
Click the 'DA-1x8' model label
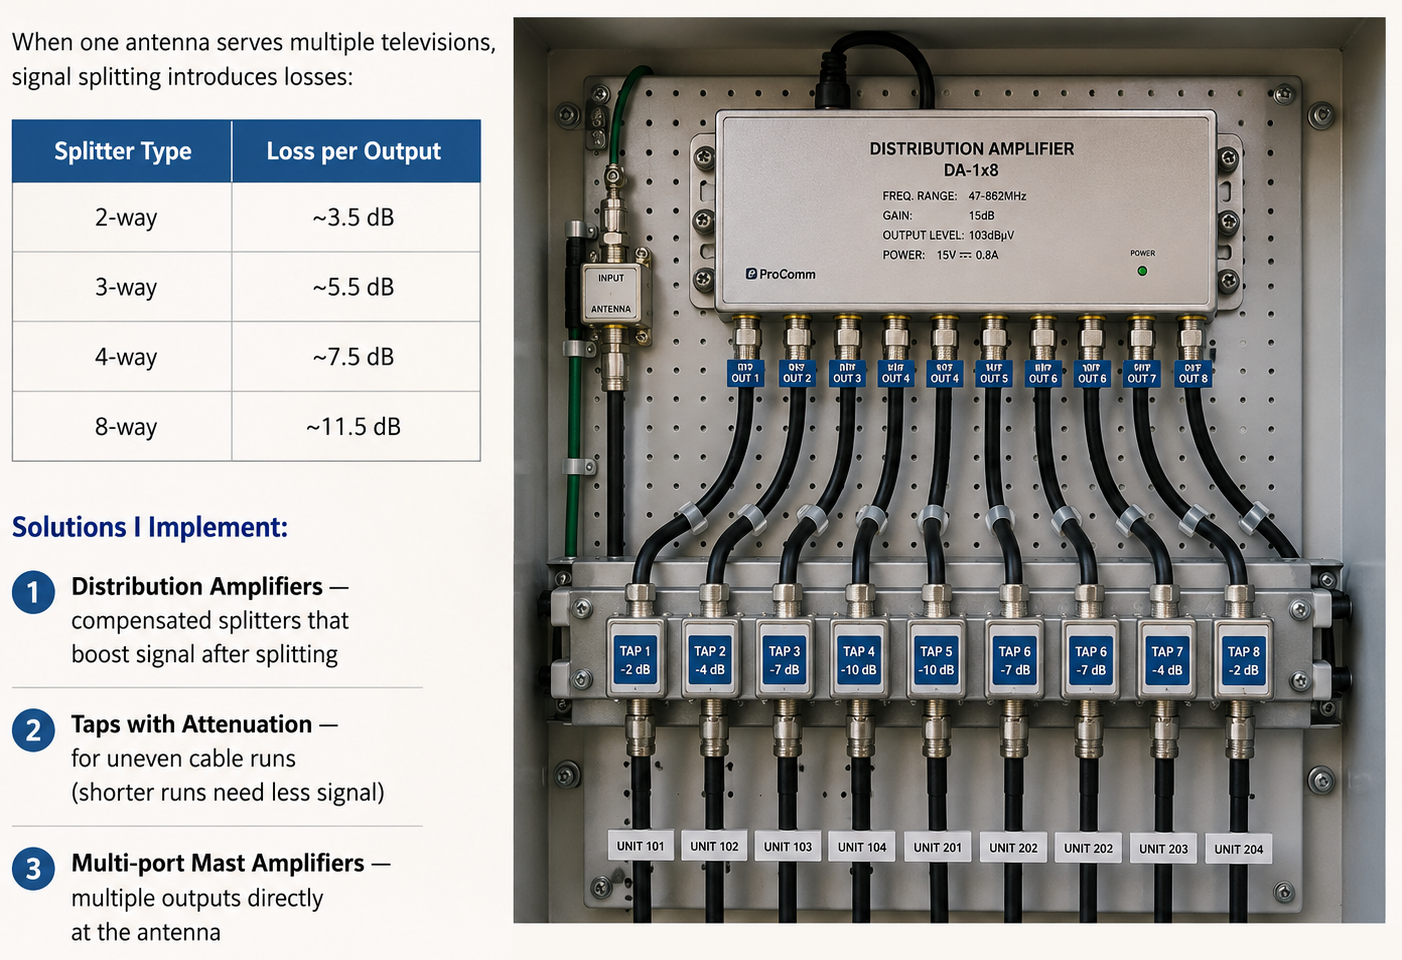tap(971, 170)
